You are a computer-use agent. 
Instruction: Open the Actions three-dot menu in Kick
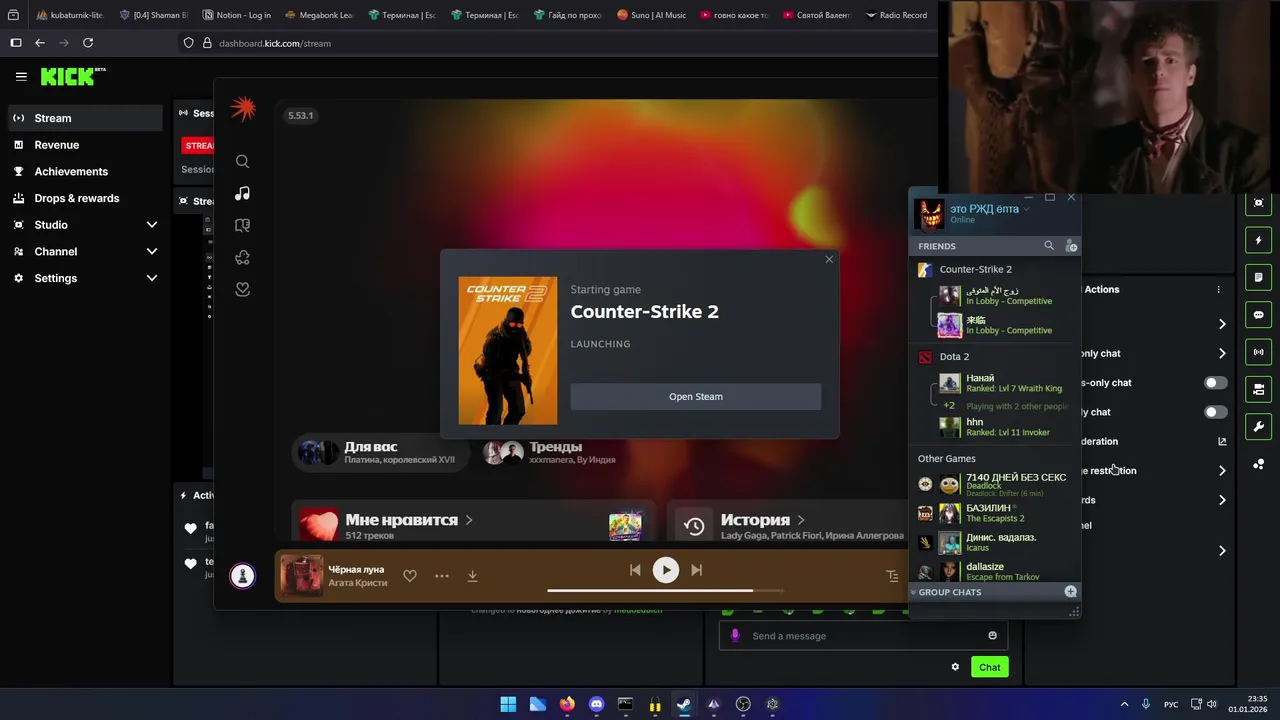1218,289
